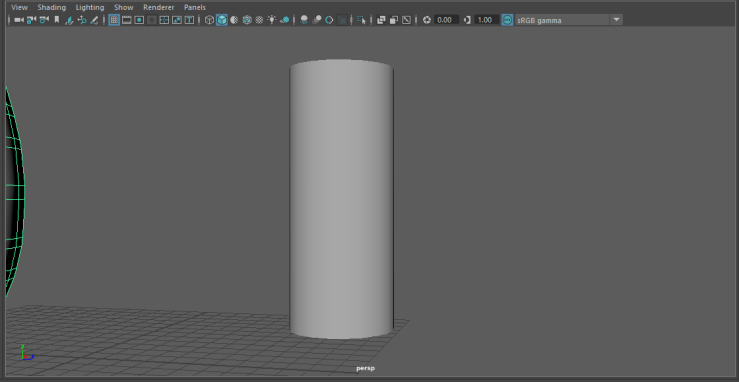Click the XYZ axis indicator
Image resolution: width=739 pixels, height=382 pixels.
click(26, 352)
